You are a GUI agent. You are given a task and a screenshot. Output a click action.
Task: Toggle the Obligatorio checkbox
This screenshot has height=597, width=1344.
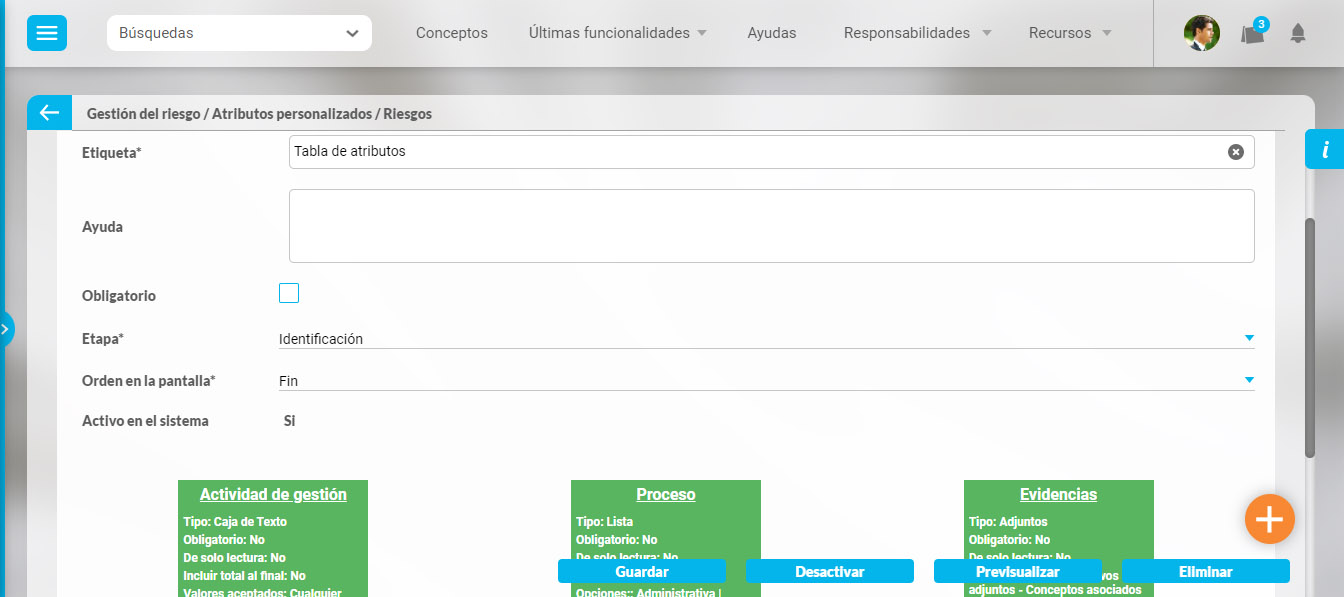click(x=289, y=293)
